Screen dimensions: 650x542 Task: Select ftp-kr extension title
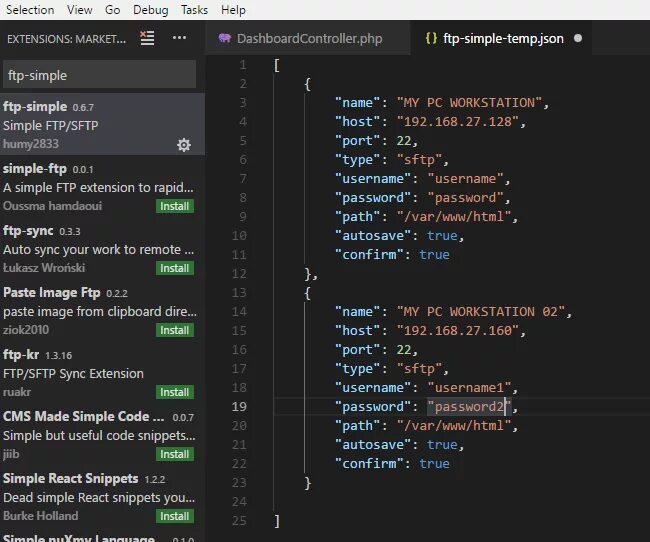pos(21,355)
